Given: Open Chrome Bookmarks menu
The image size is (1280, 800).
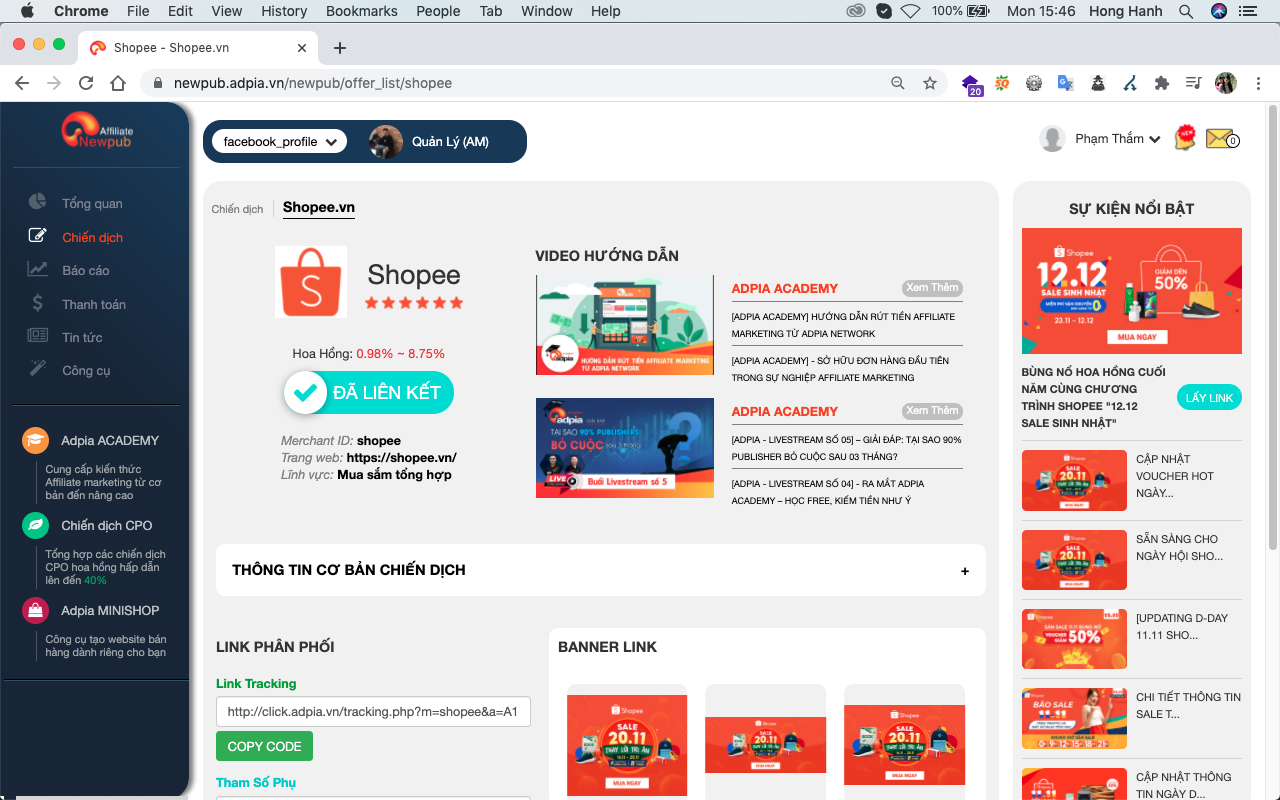Looking at the screenshot, I should coord(362,11).
